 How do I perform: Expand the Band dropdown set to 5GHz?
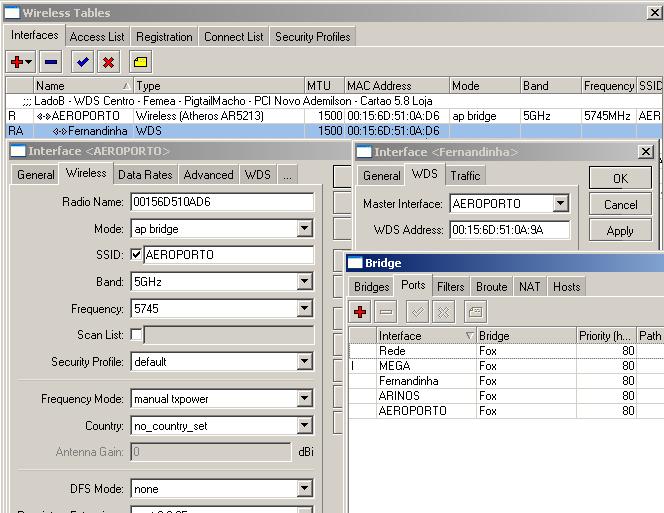tap(304, 282)
